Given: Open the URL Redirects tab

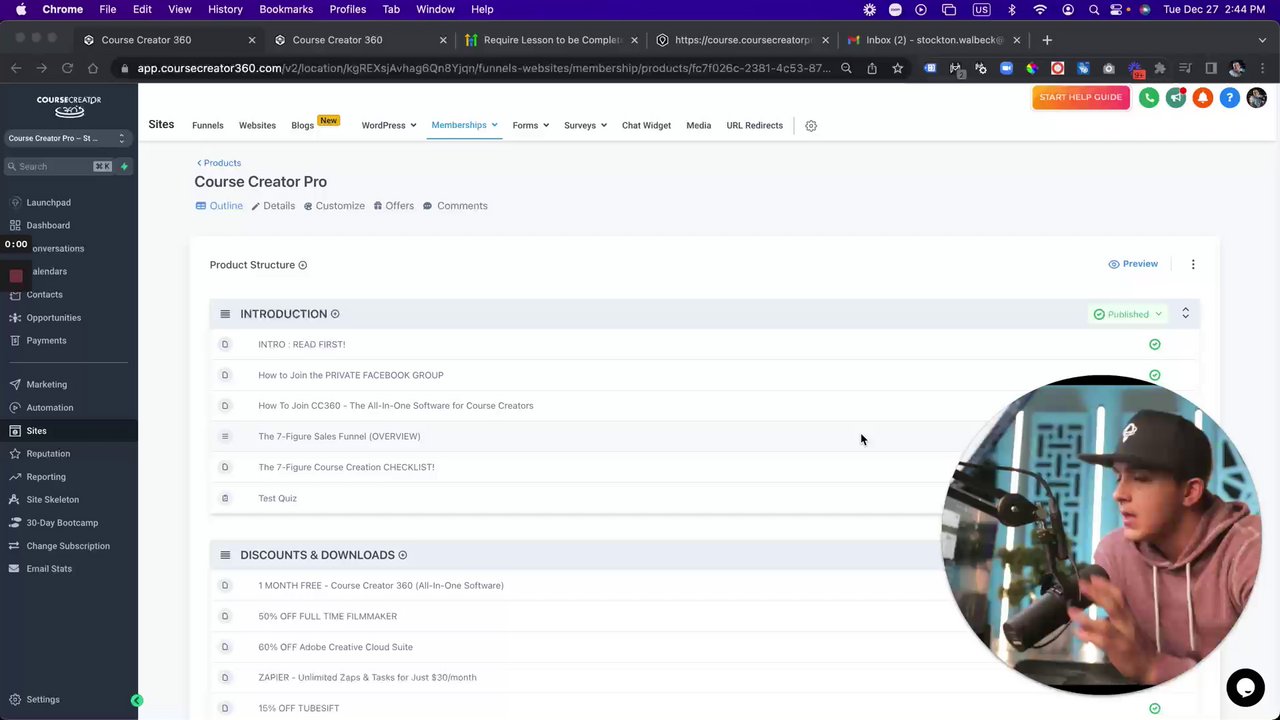Looking at the screenshot, I should point(754,126).
